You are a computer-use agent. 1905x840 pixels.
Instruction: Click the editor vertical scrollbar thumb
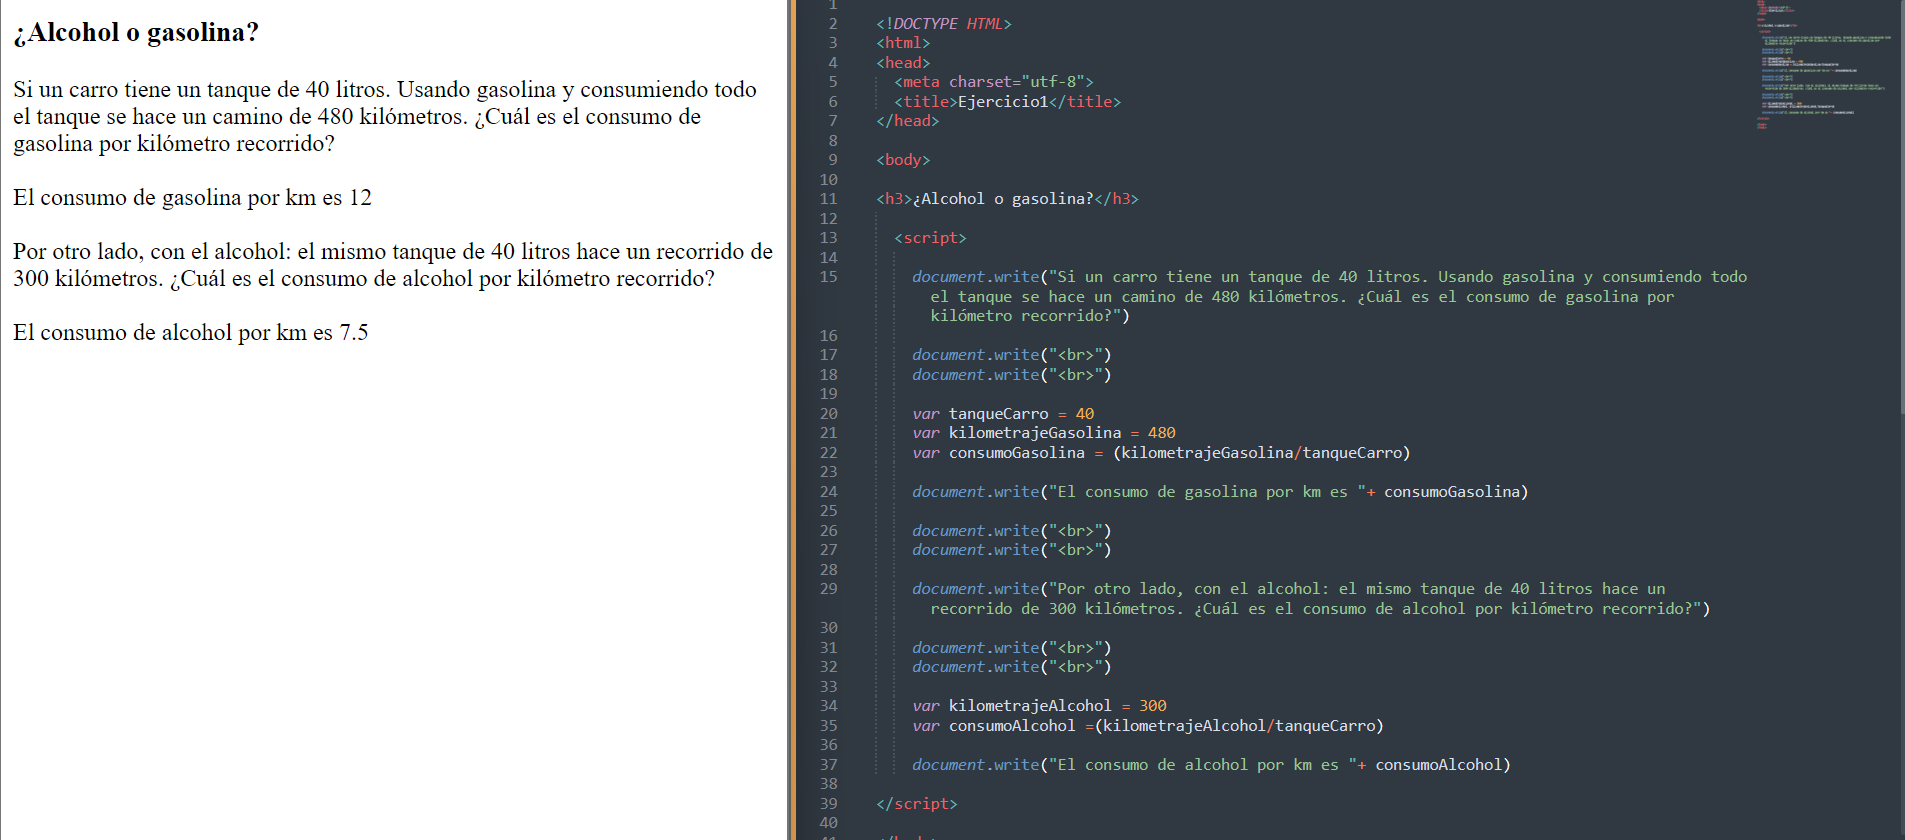pos(1901,205)
